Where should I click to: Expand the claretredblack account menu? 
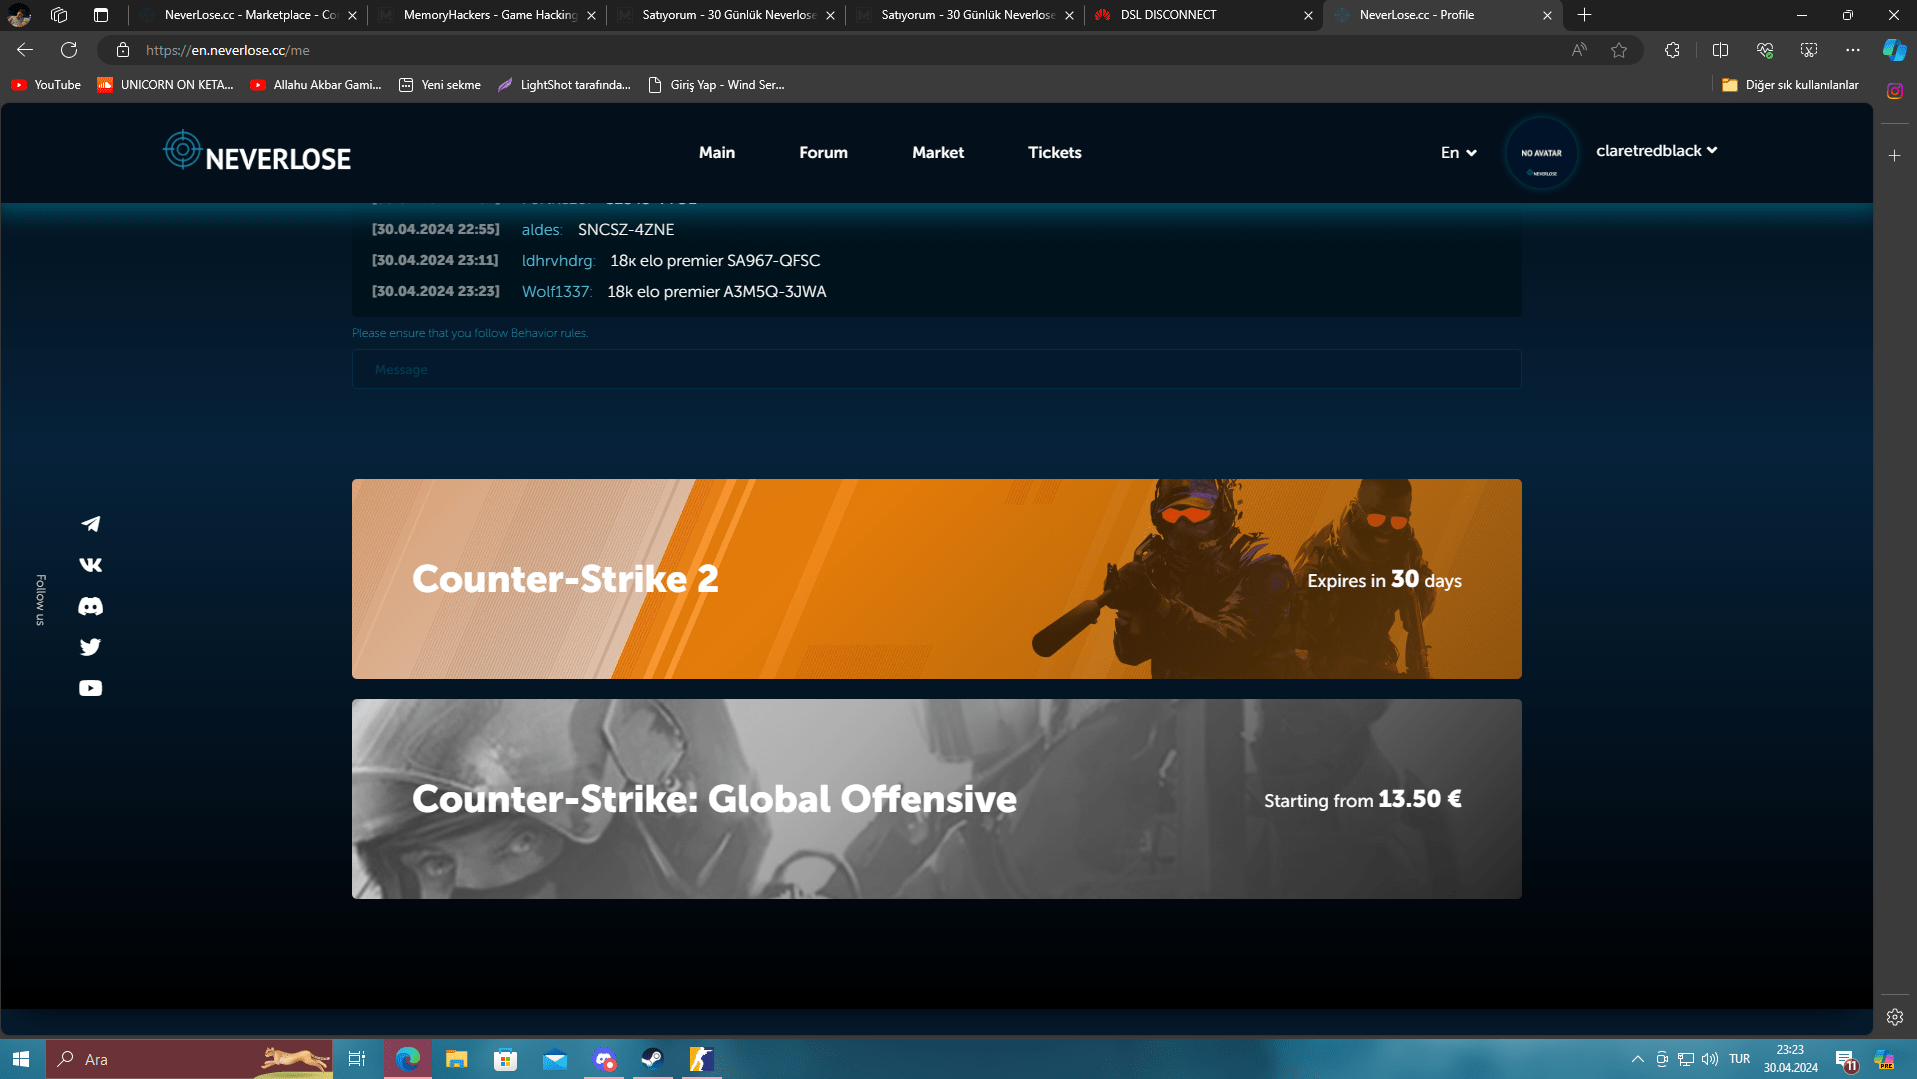click(1656, 150)
